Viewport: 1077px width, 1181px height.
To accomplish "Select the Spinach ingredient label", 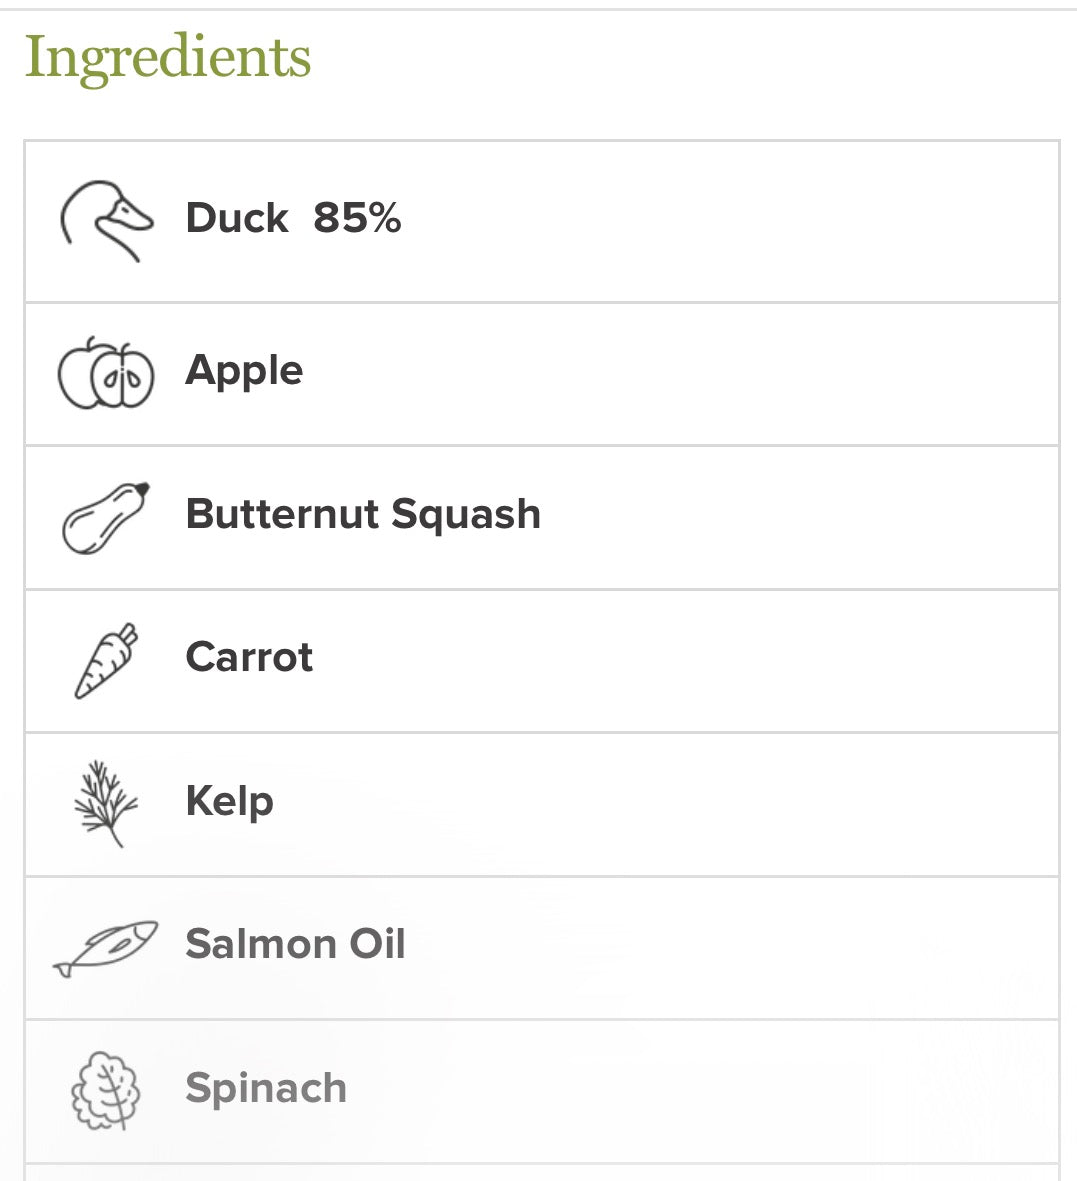I will [266, 1088].
